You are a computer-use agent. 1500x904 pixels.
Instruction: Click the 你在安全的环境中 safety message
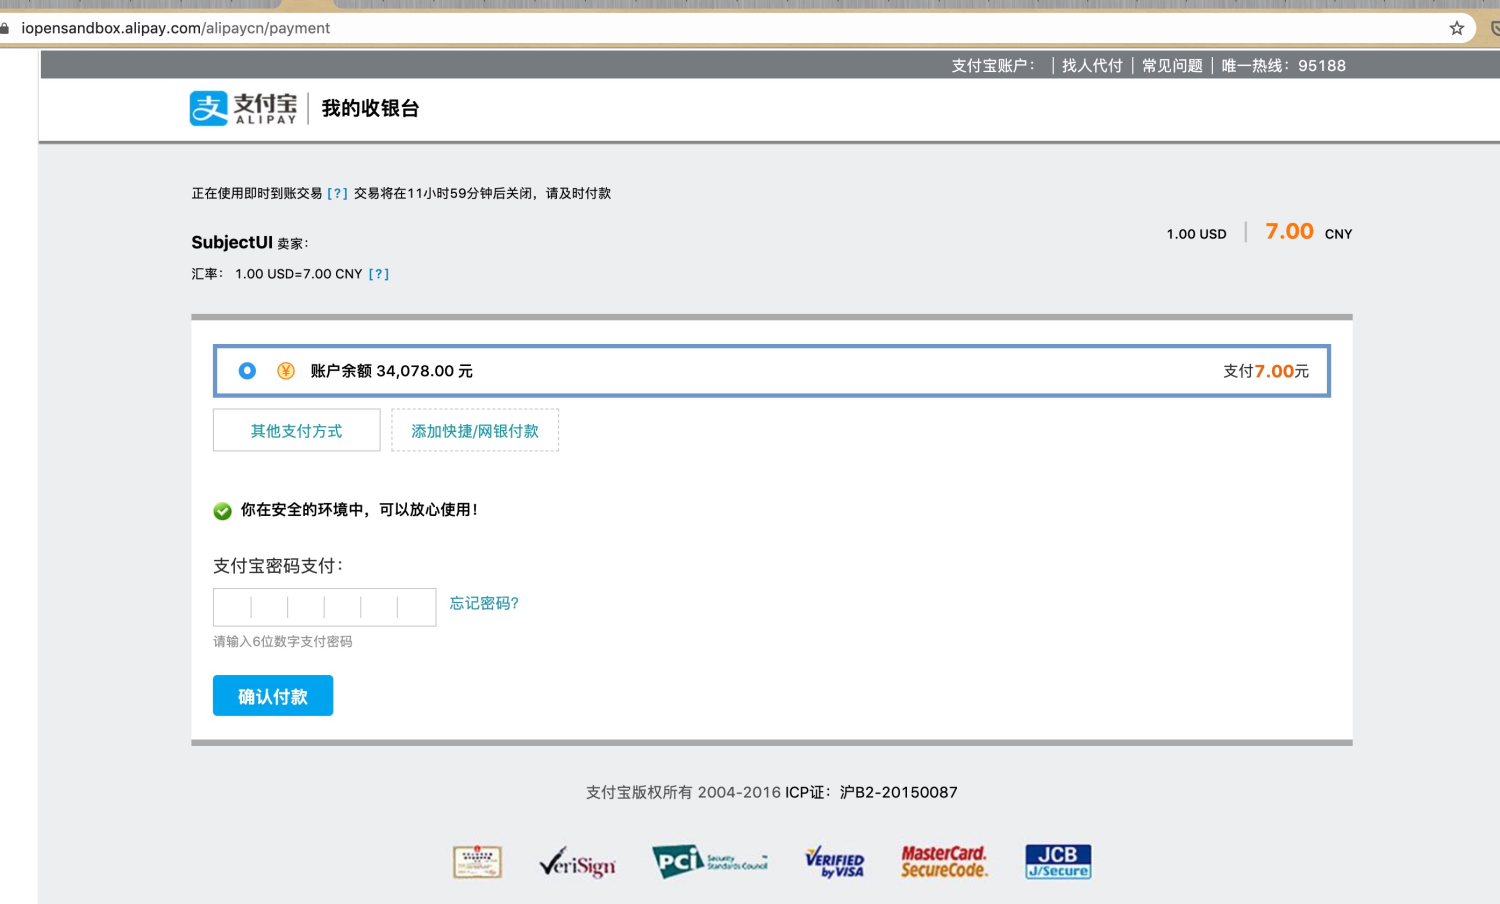[x=359, y=510]
